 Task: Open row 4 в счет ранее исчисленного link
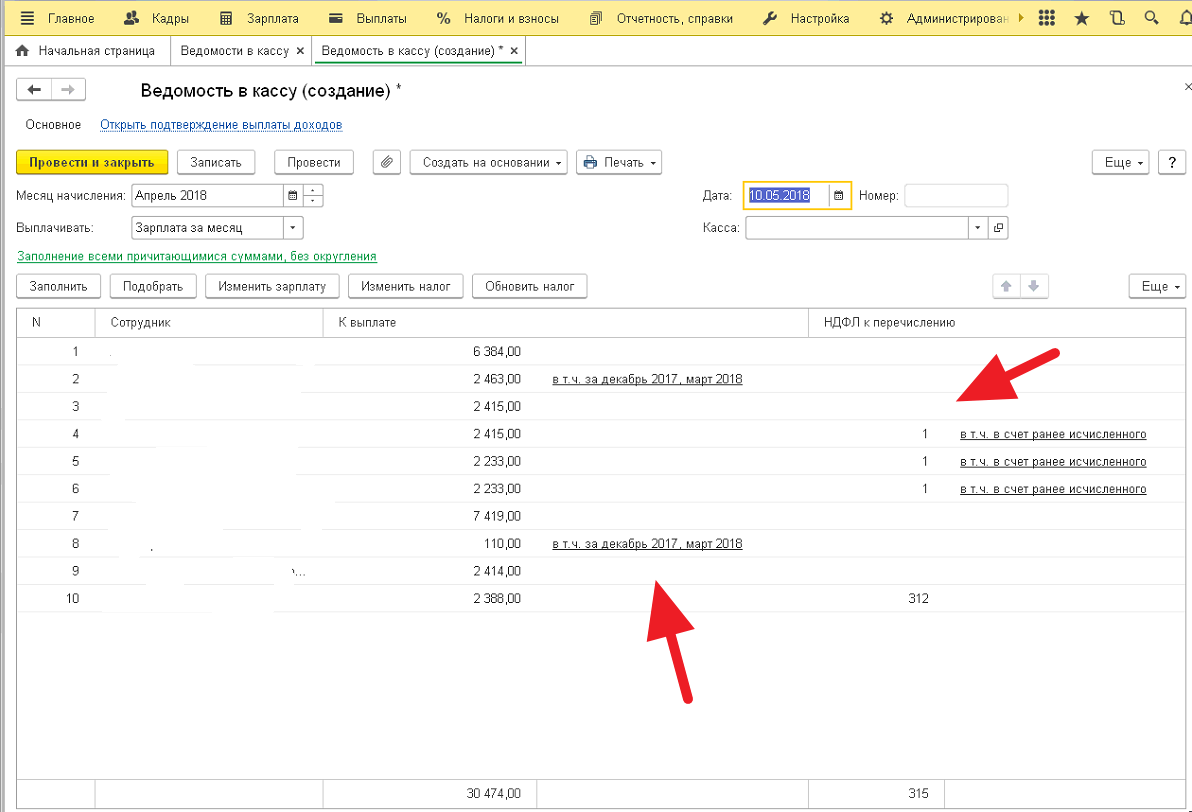click(1053, 434)
